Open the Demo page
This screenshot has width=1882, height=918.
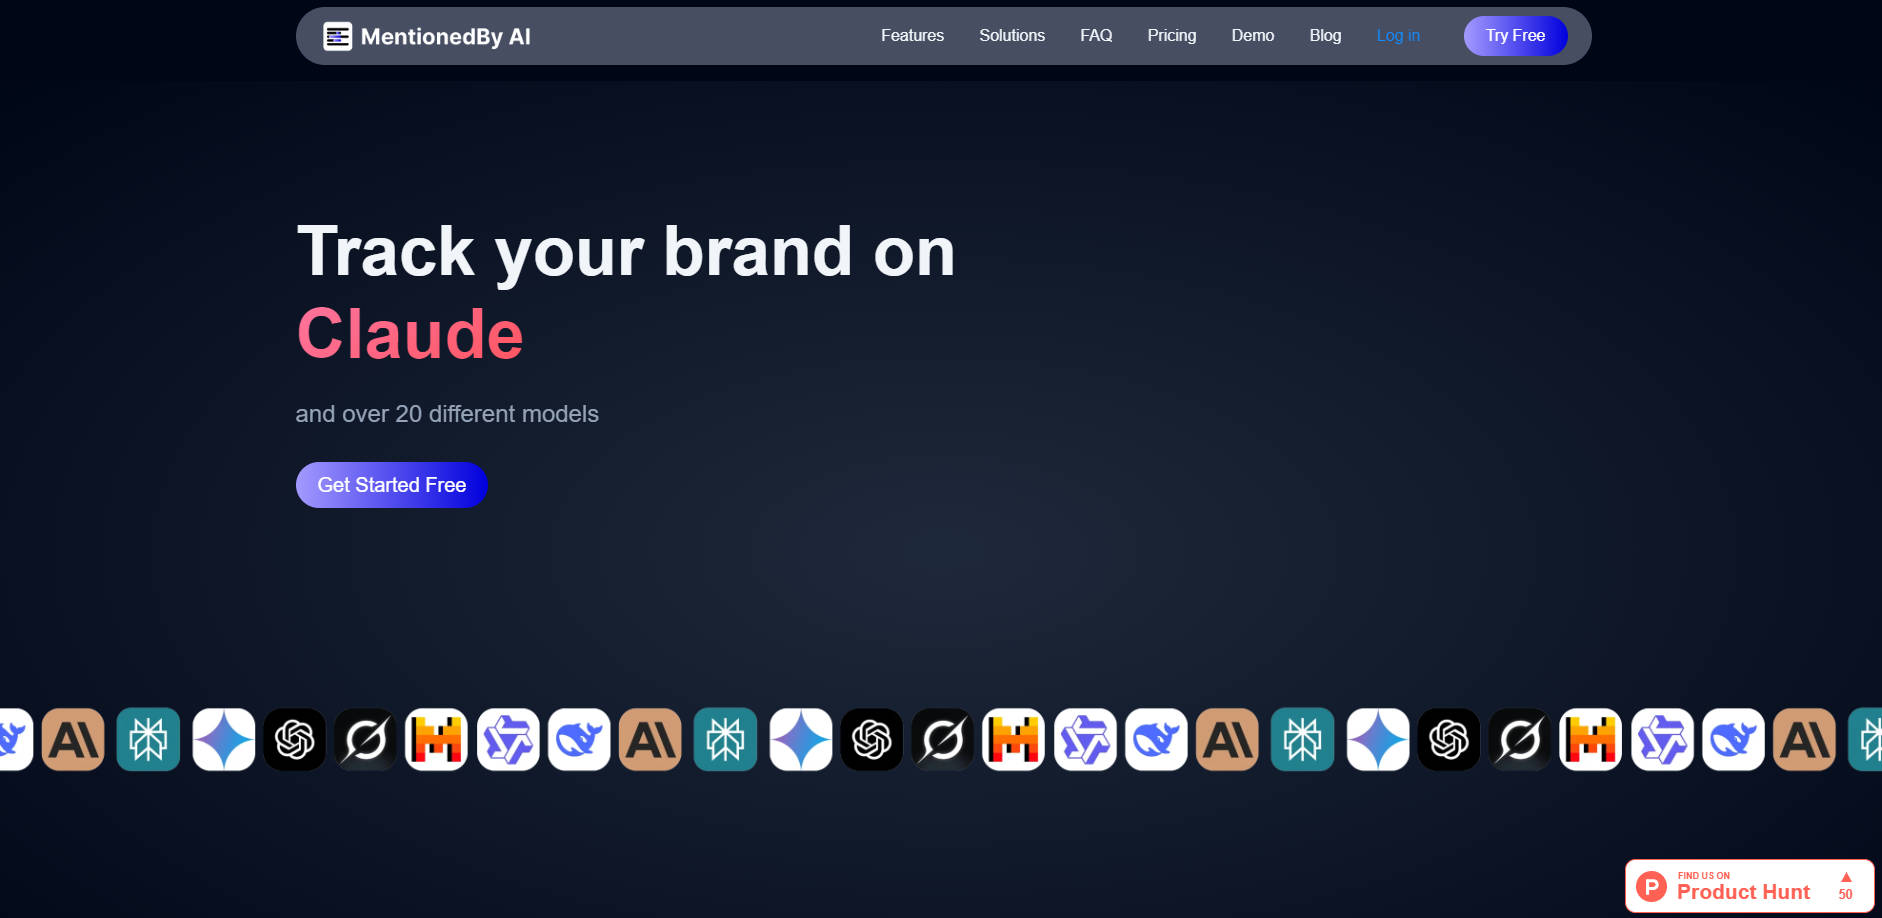(1252, 35)
